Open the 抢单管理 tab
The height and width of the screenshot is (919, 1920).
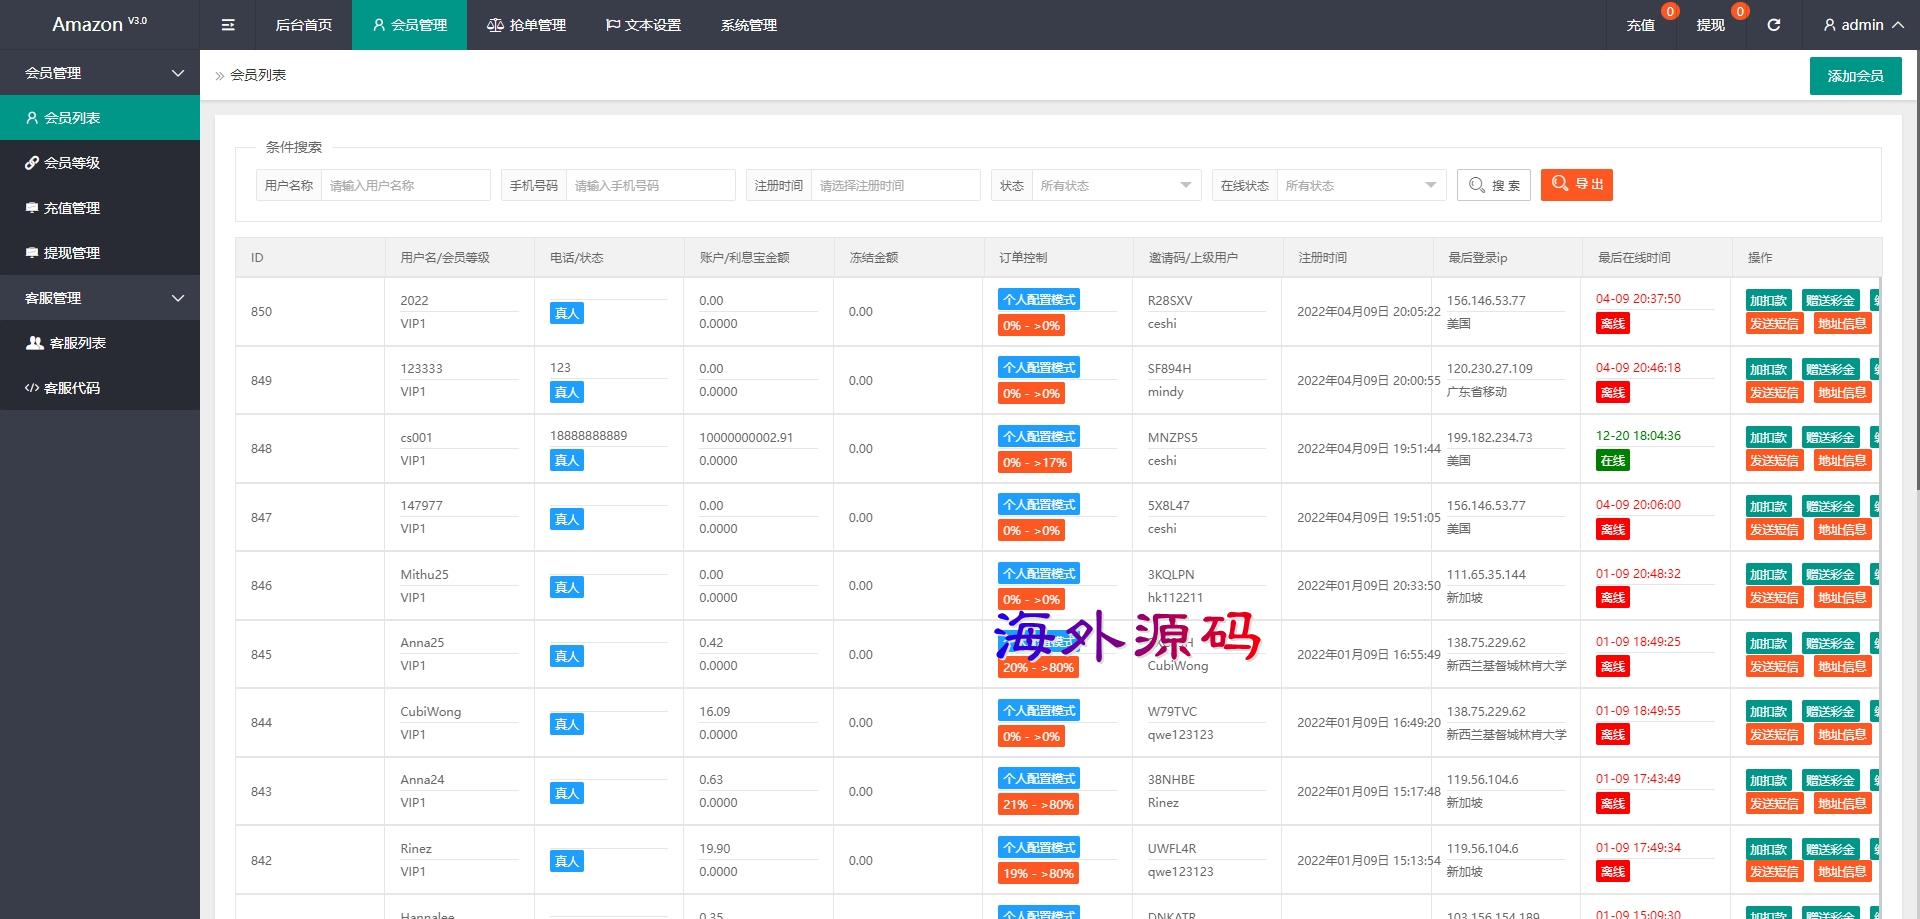tap(526, 25)
